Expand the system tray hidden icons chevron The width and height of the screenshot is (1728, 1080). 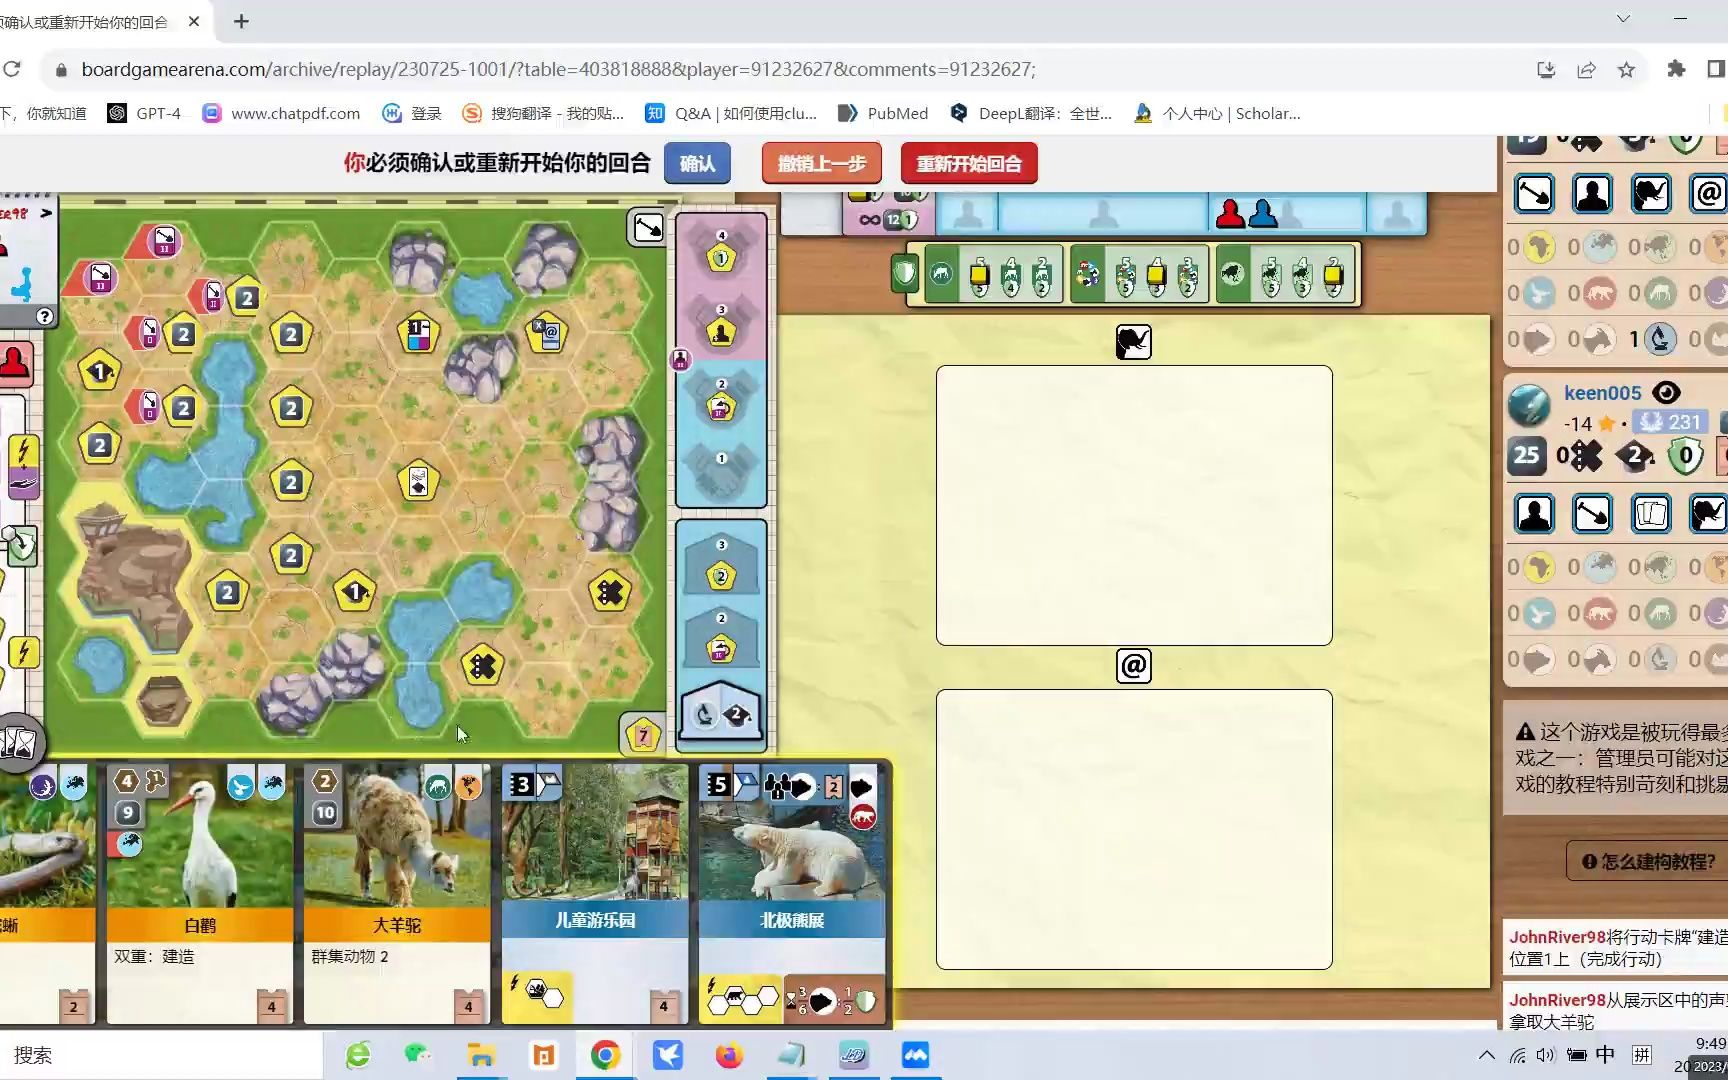coord(1487,1055)
